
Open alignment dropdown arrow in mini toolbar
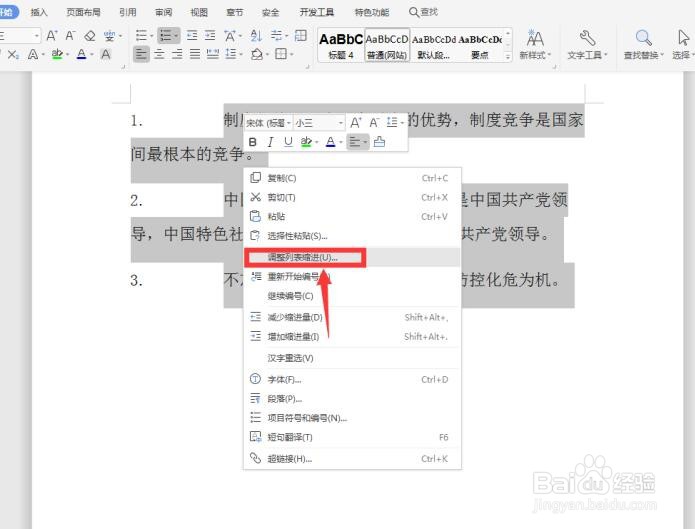[365, 142]
